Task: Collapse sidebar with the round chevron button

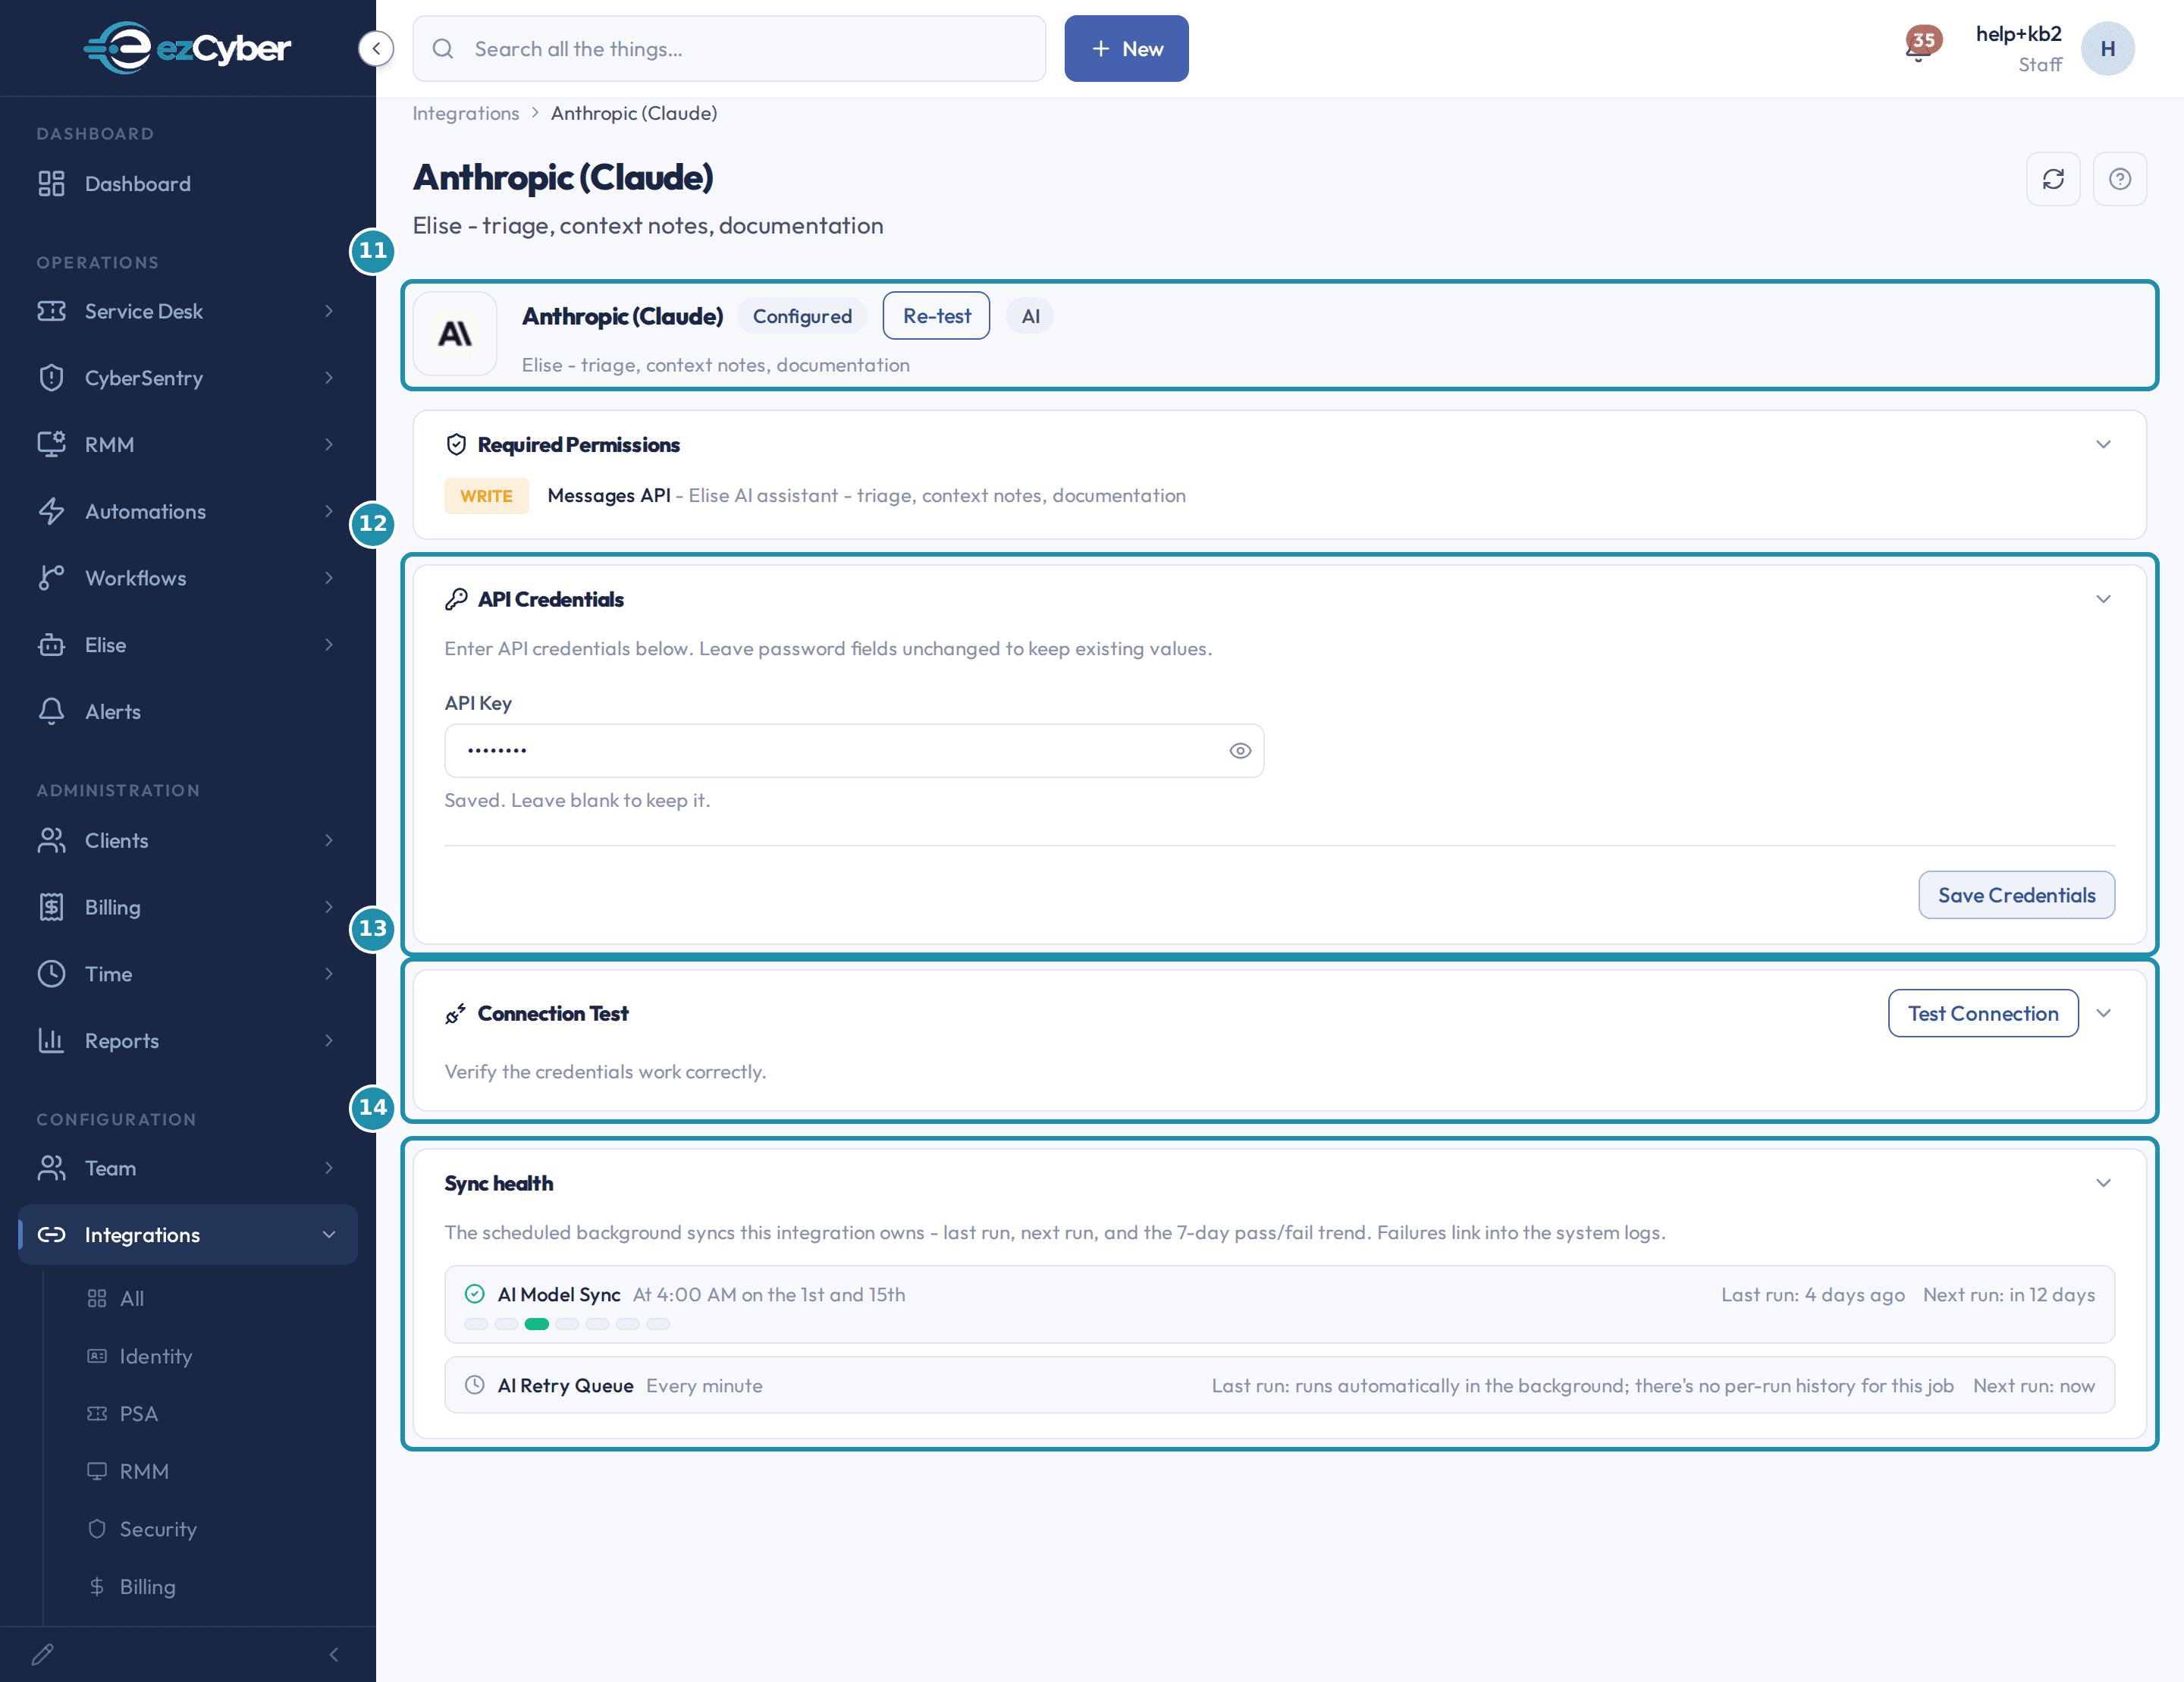Action: (x=376, y=48)
